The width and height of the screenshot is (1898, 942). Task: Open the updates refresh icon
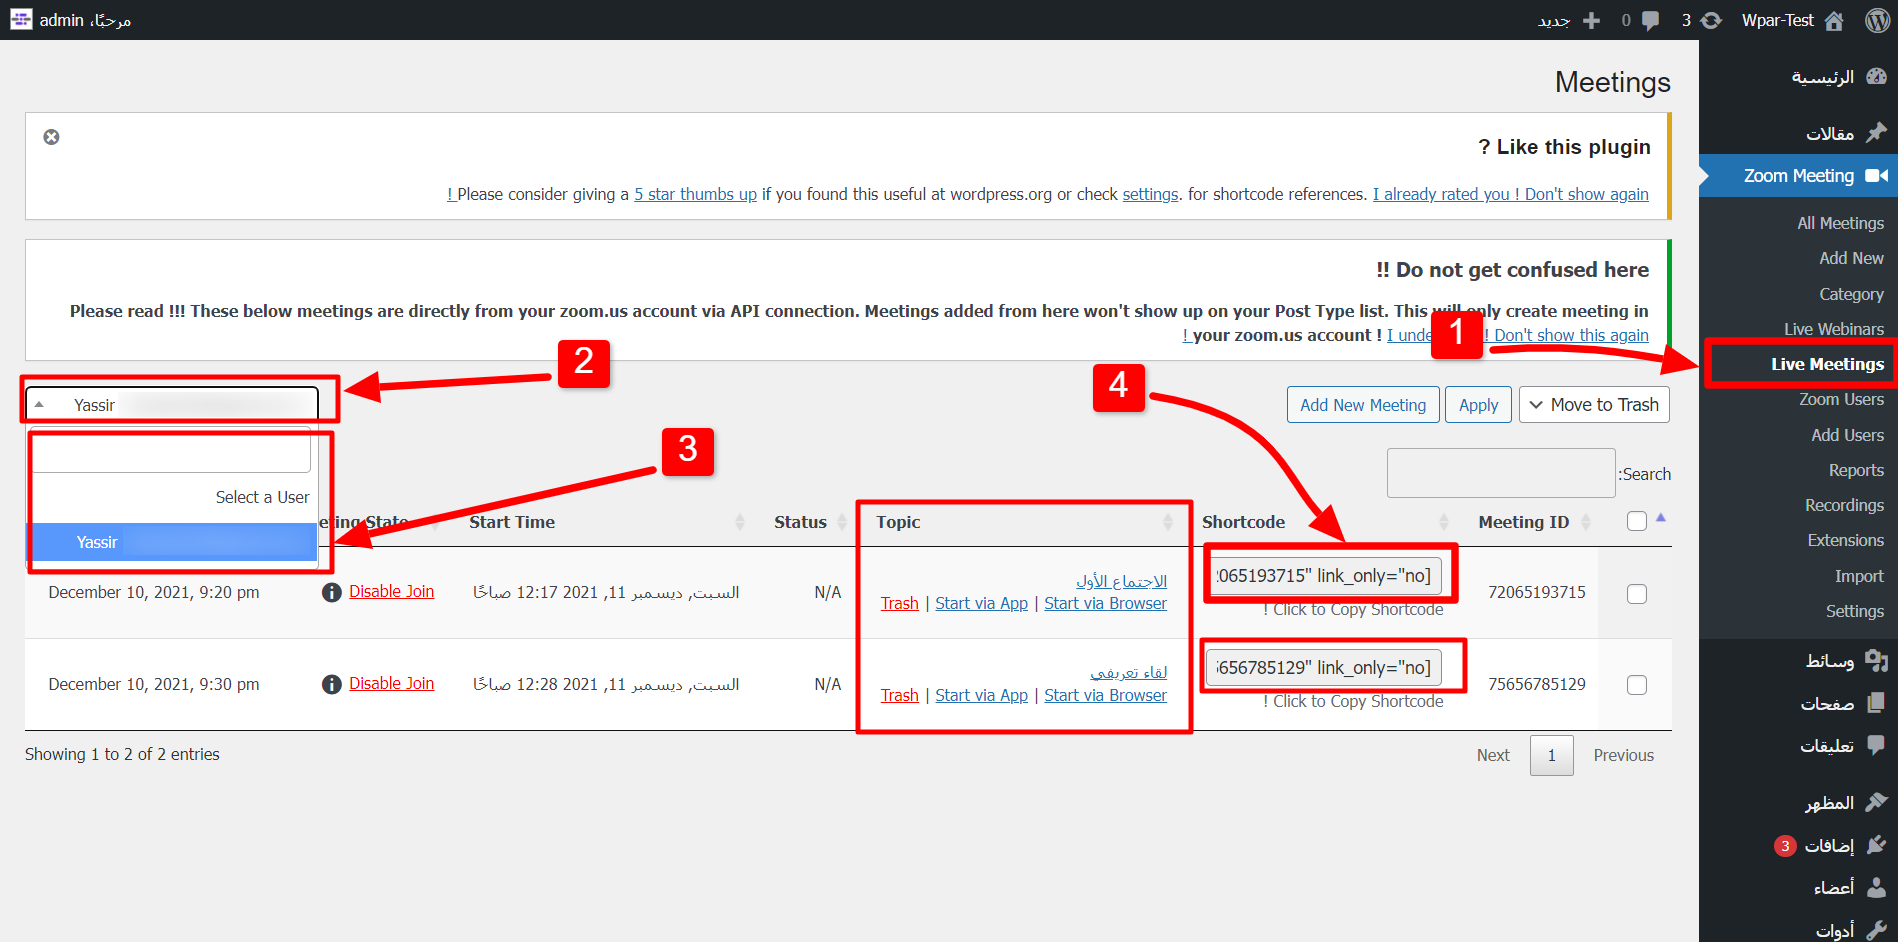(x=1711, y=20)
